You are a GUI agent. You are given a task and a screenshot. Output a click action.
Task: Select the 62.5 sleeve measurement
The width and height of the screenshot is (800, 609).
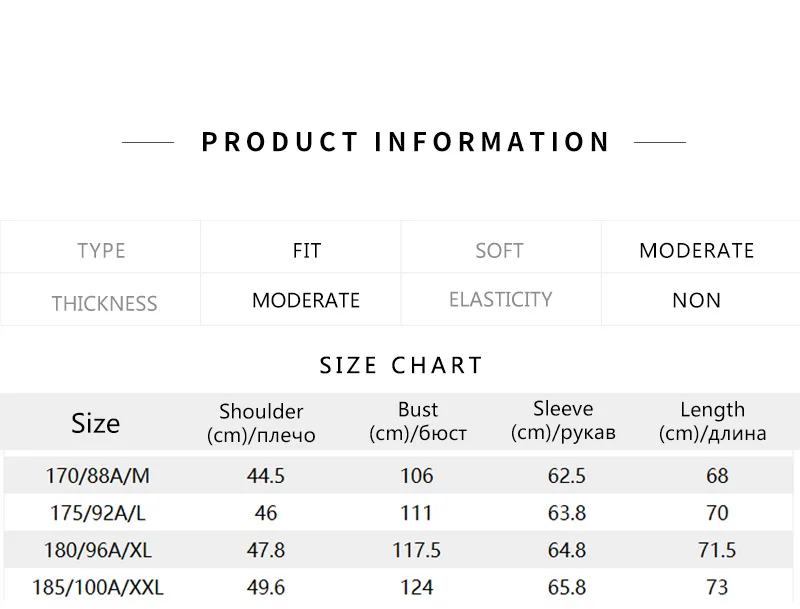(566, 476)
